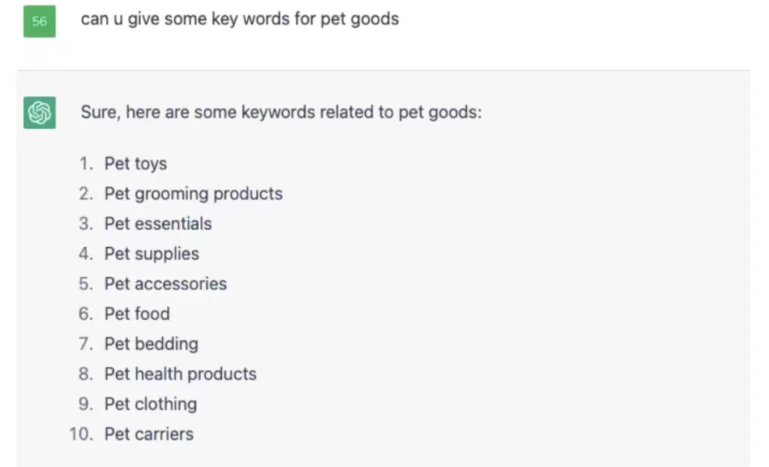Image resolution: width=769 pixels, height=467 pixels.
Task: Select the 'Pet toys' list item
Action: point(135,163)
